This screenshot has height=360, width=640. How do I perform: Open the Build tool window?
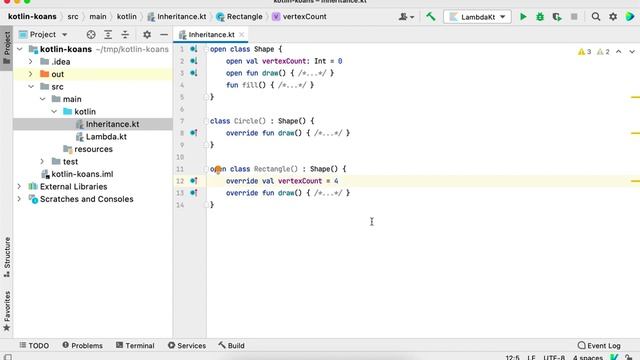click(x=231, y=346)
